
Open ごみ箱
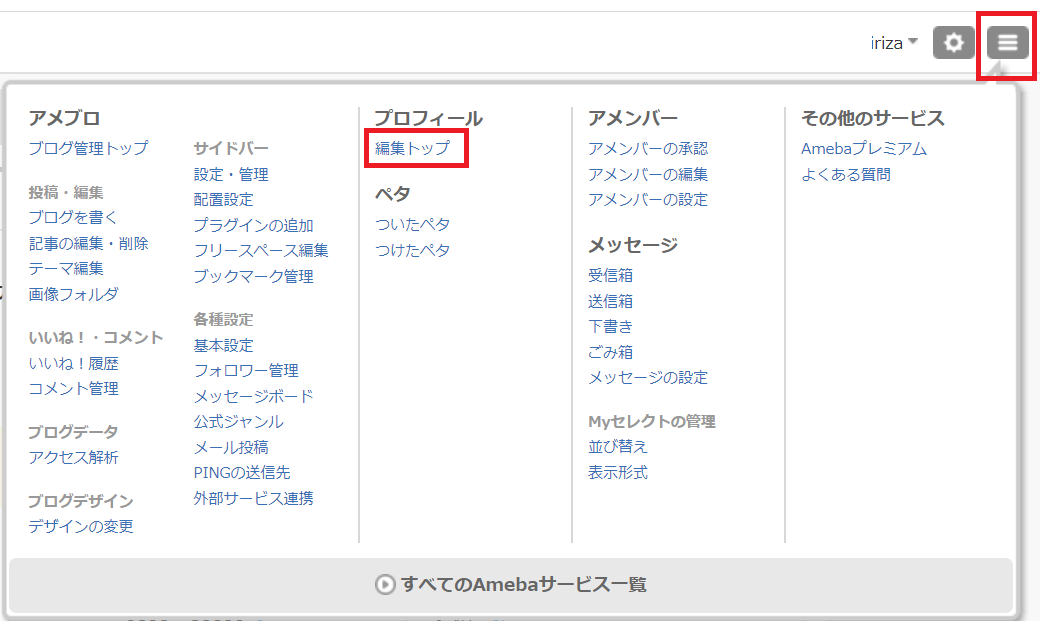610,352
